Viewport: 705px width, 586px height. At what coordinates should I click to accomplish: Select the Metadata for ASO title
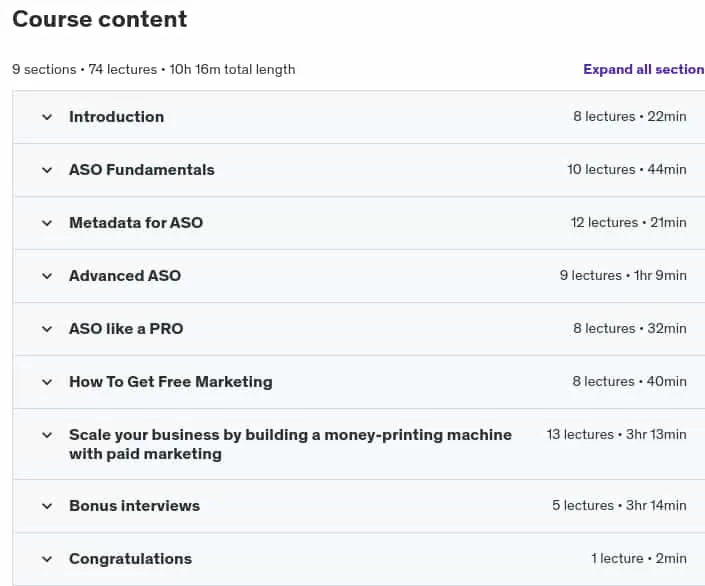click(136, 223)
